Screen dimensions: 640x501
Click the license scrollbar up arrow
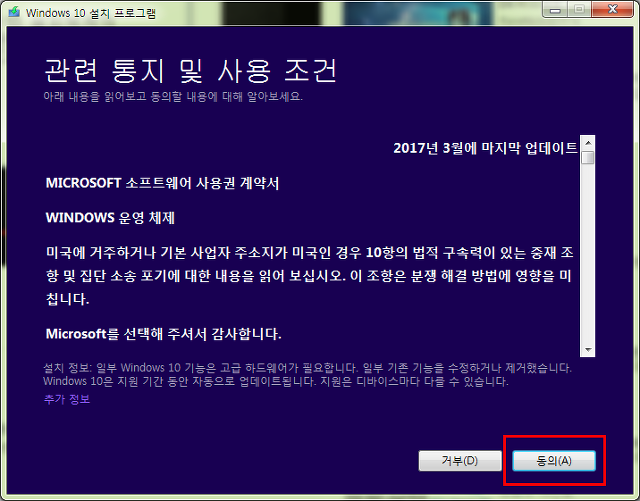coord(588,143)
